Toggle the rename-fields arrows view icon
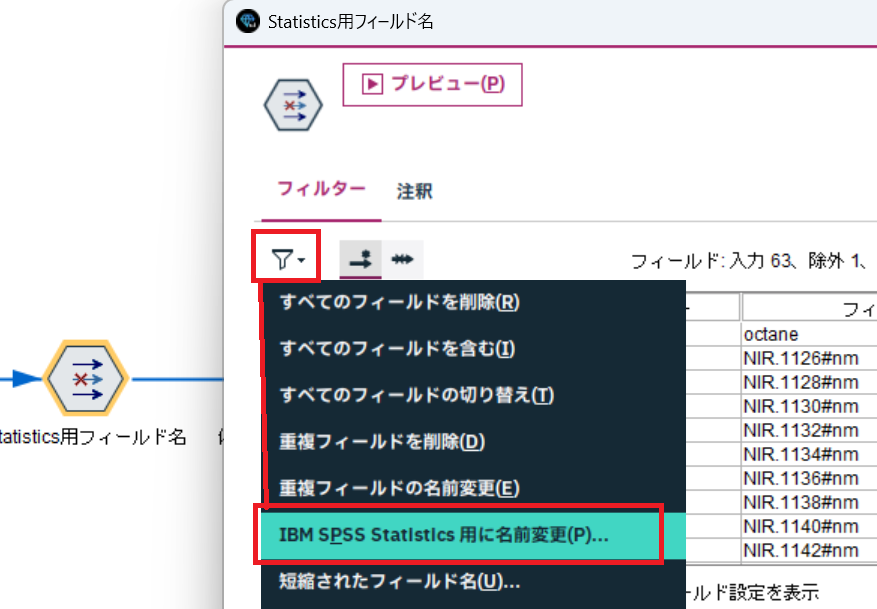877x609 pixels. [402, 259]
